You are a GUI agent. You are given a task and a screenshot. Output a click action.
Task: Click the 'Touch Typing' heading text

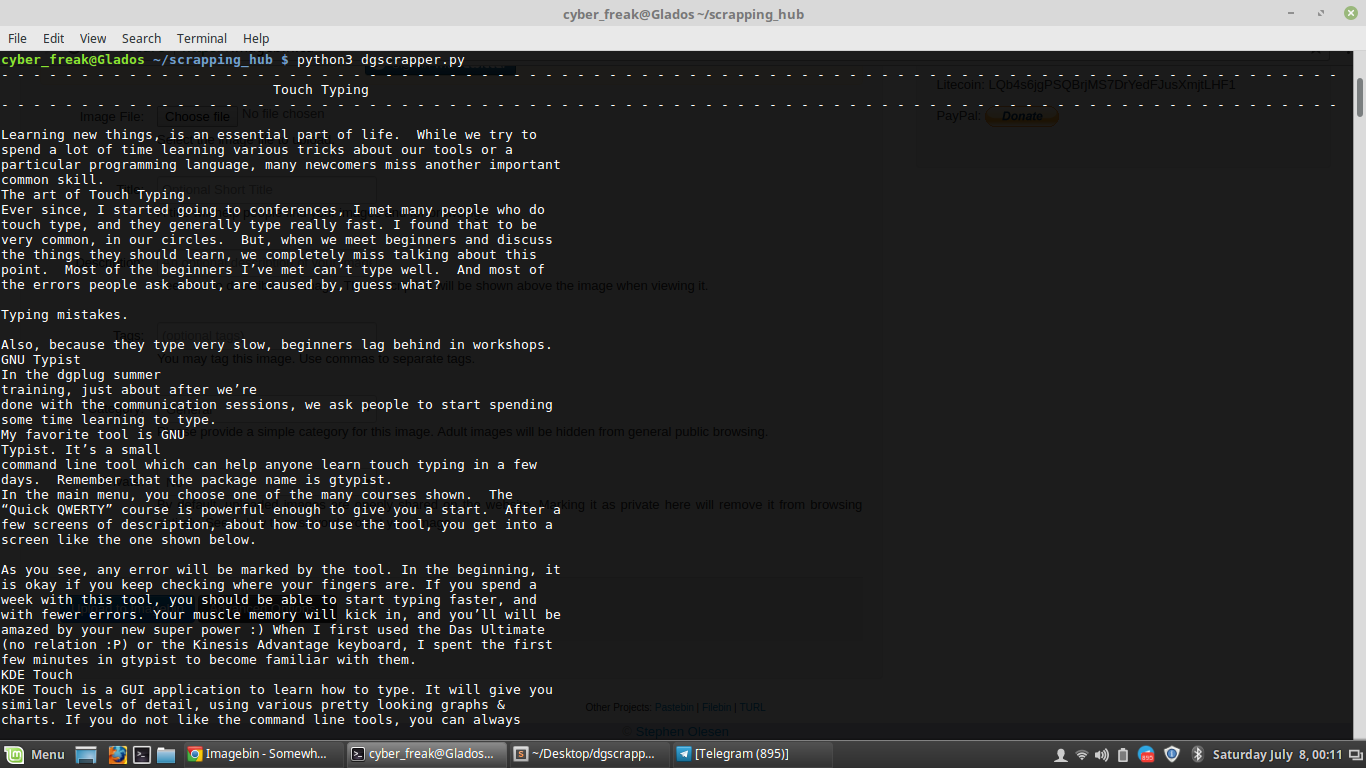point(321,90)
